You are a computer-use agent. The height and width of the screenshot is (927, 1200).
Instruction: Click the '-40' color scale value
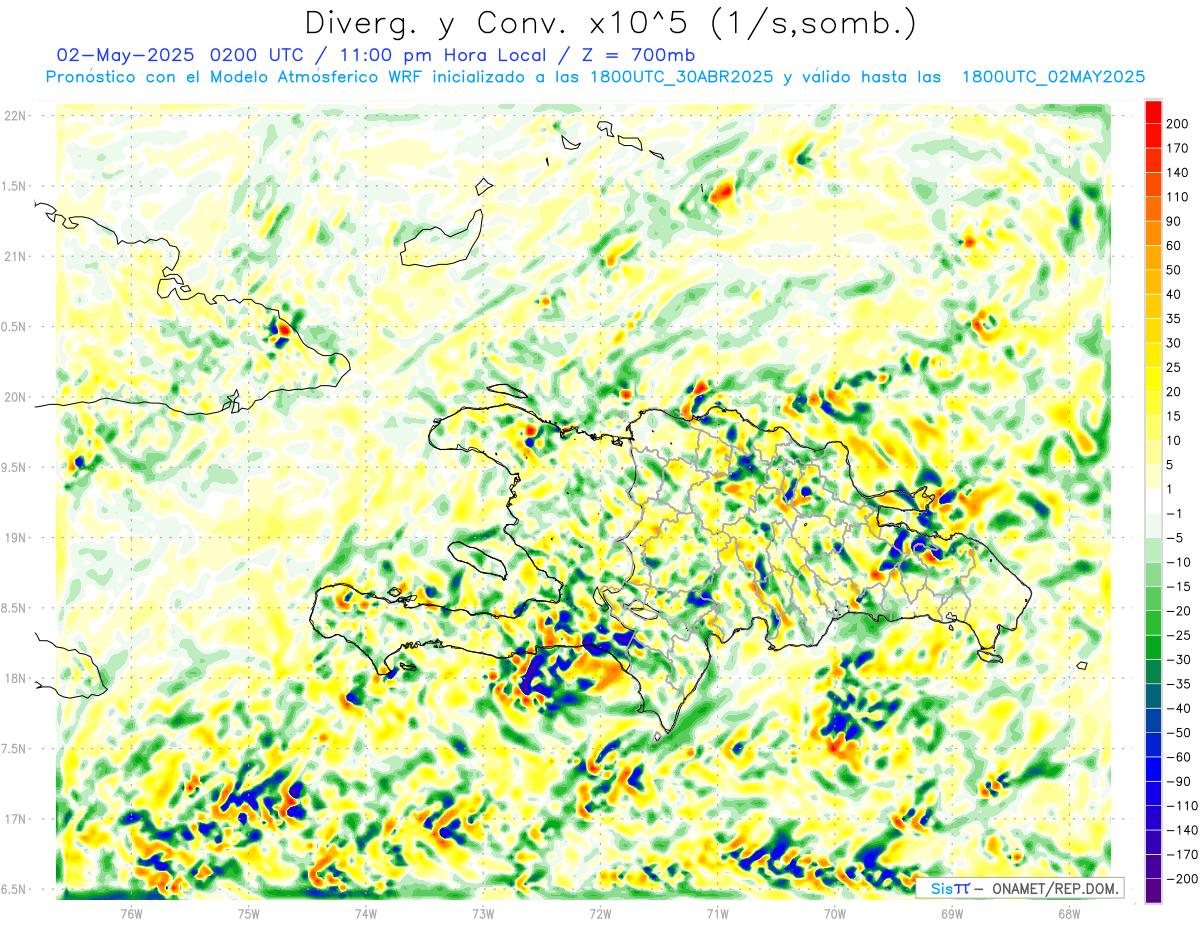click(x=1177, y=709)
